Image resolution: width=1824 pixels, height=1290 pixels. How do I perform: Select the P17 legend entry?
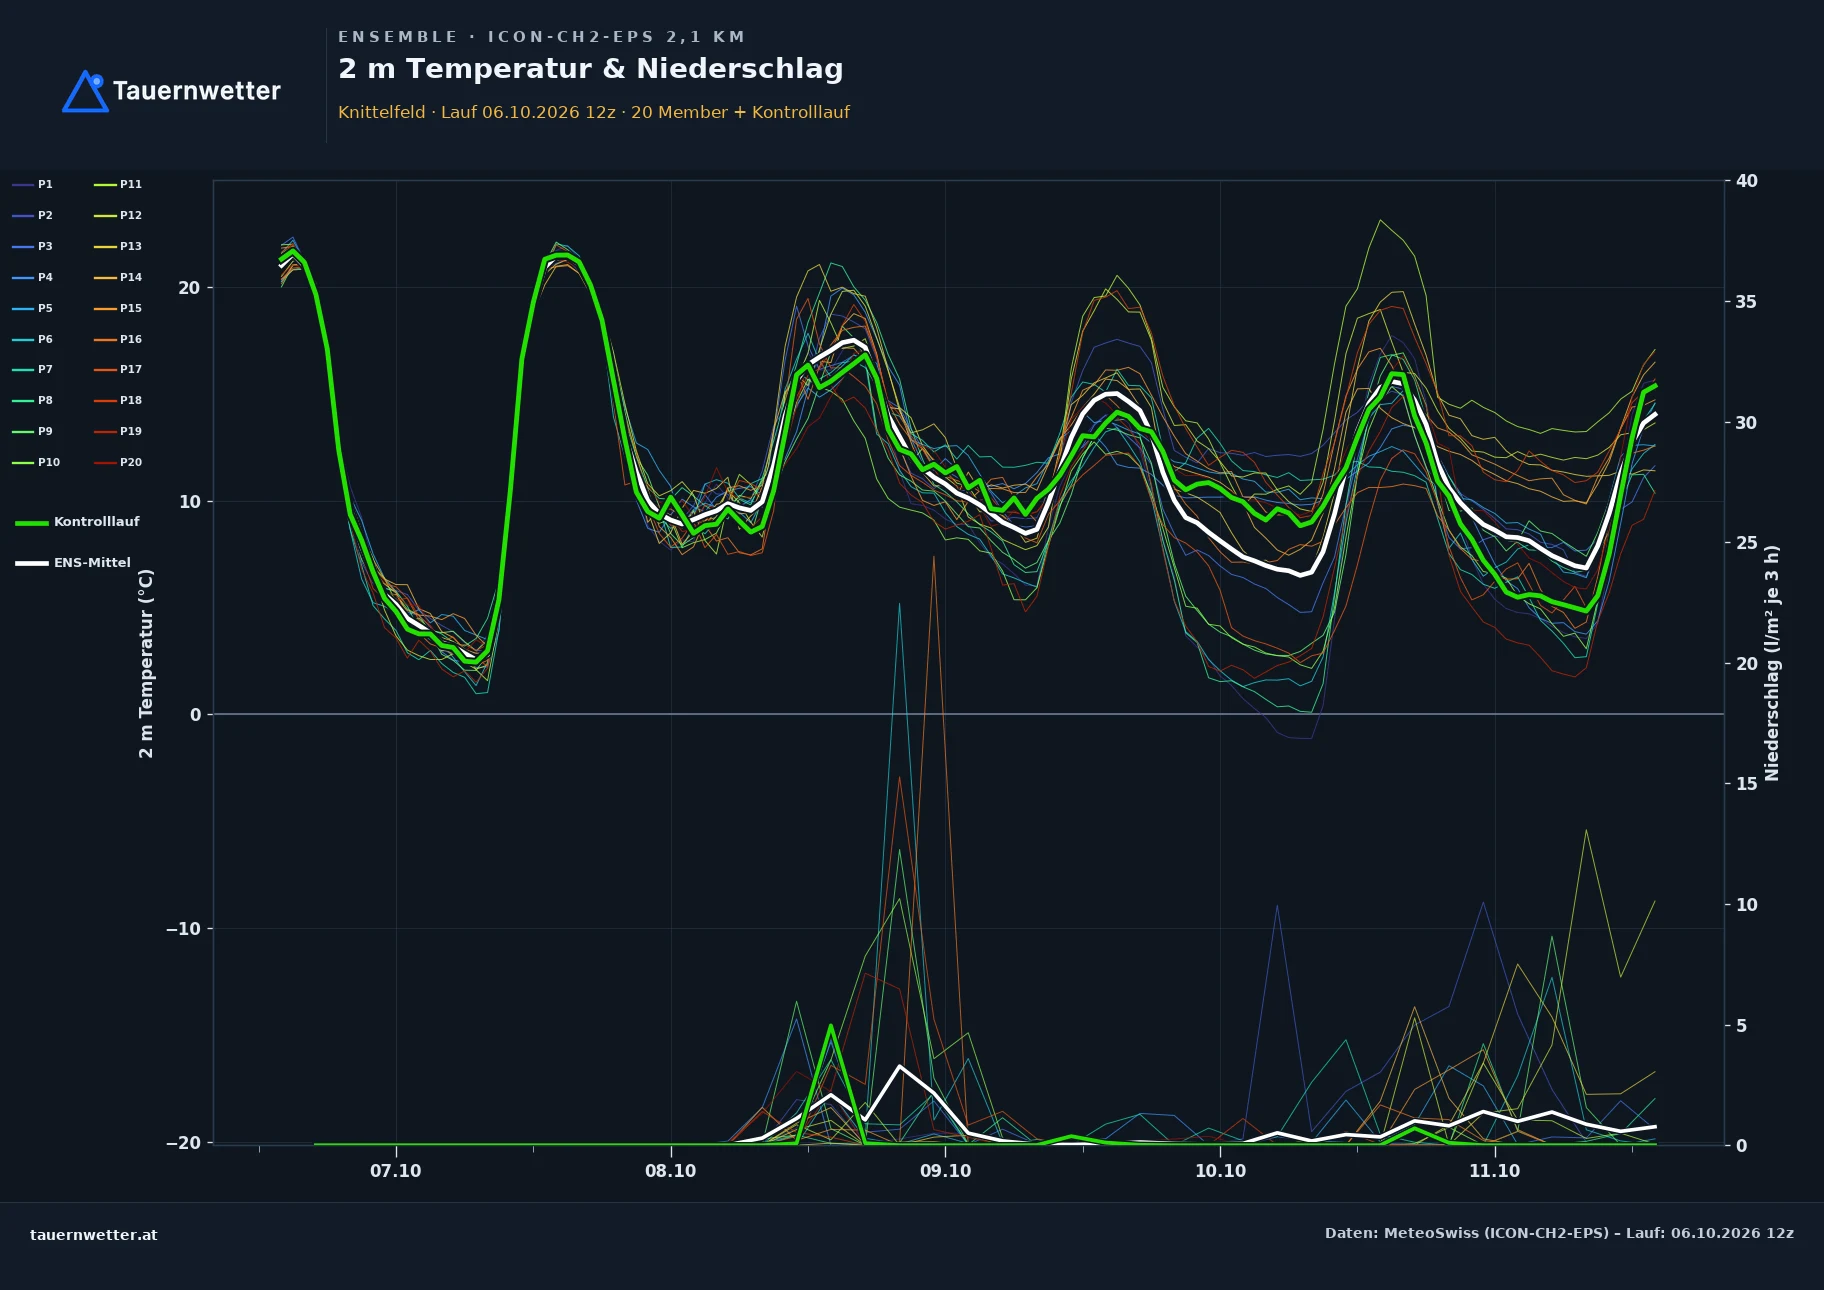tap(118, 370)
